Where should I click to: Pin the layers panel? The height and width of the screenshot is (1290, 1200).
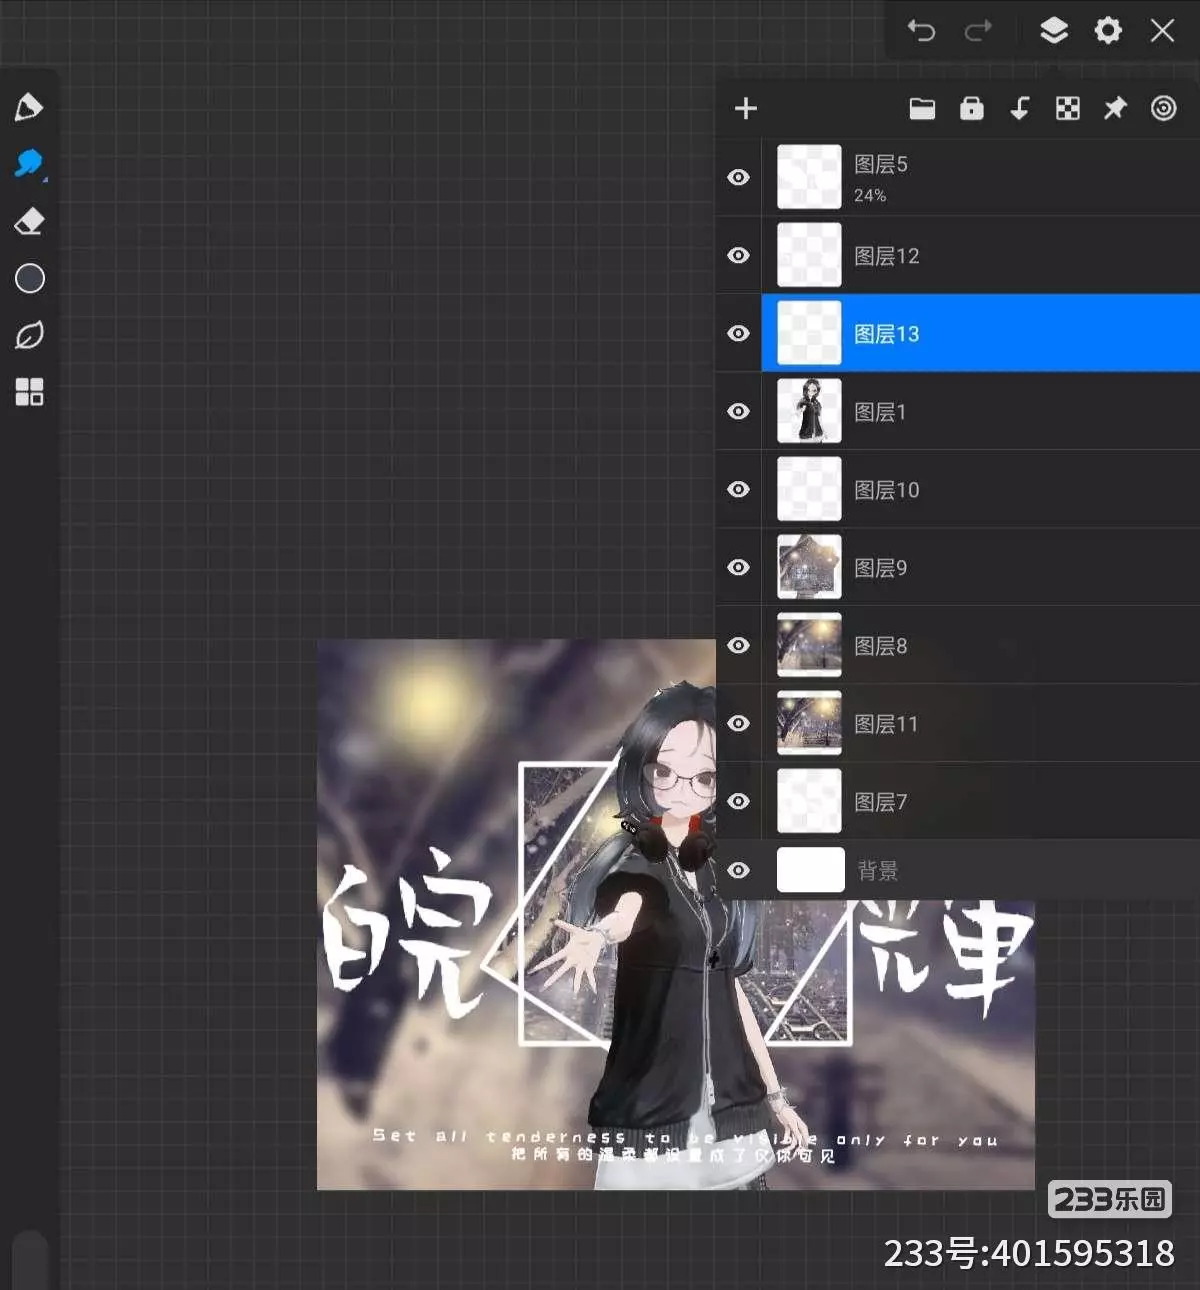click(1115, 108)
